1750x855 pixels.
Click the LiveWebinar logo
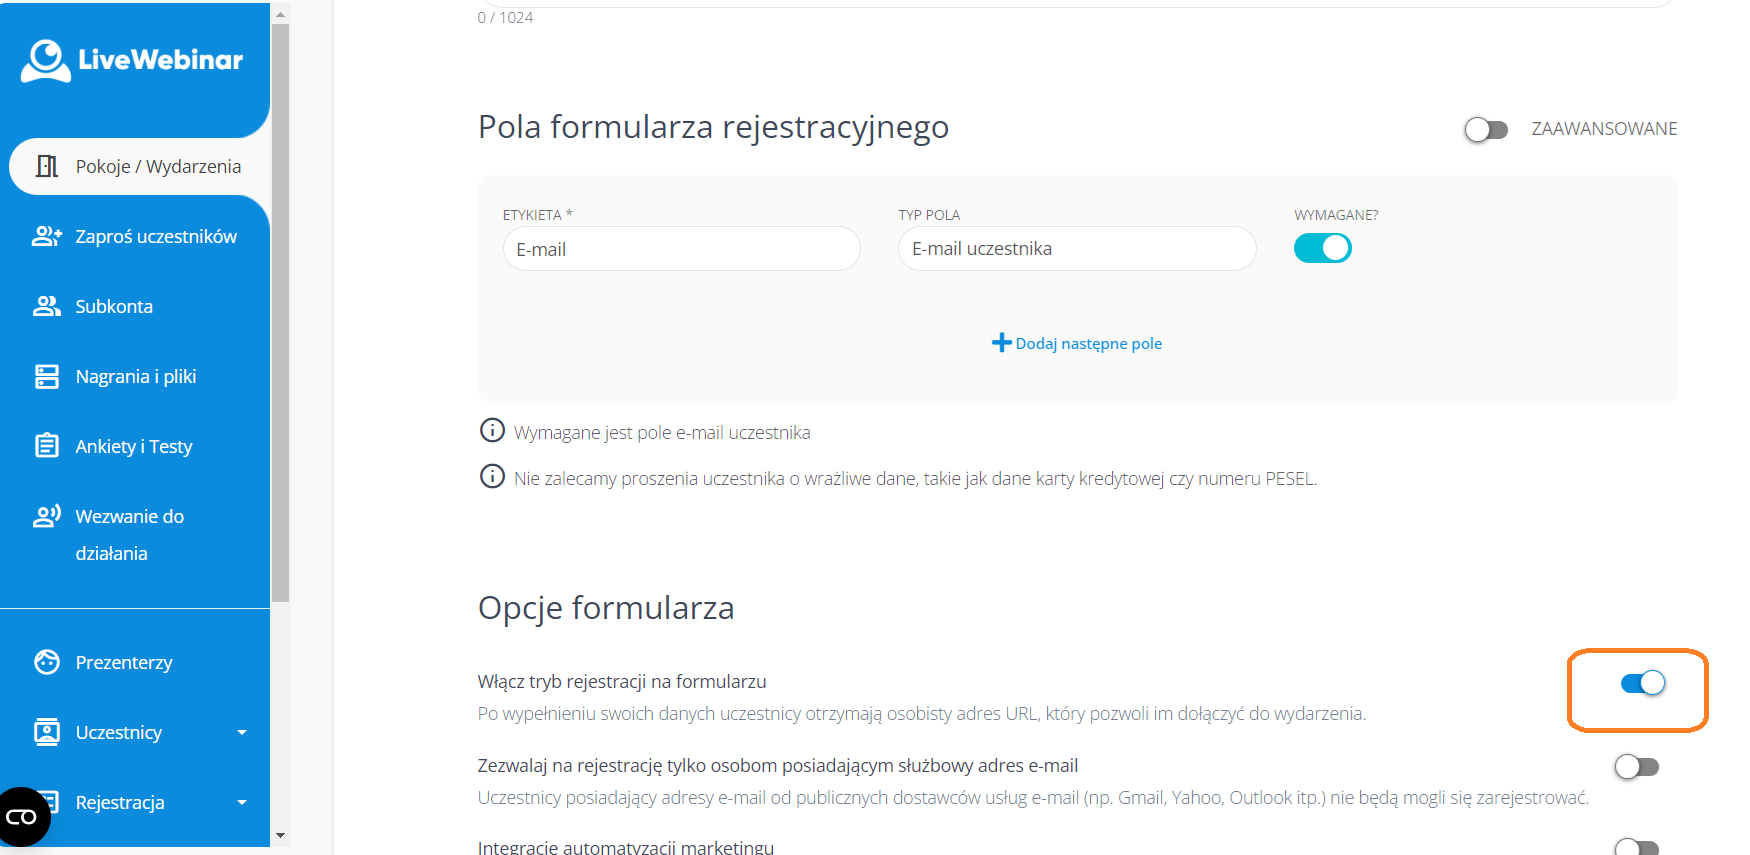click(x=132, y=60)
